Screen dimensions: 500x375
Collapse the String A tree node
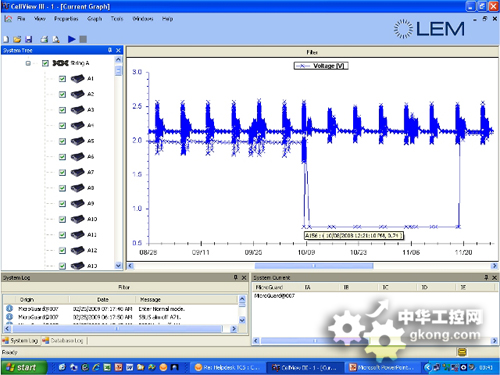[x=28, y=63]
